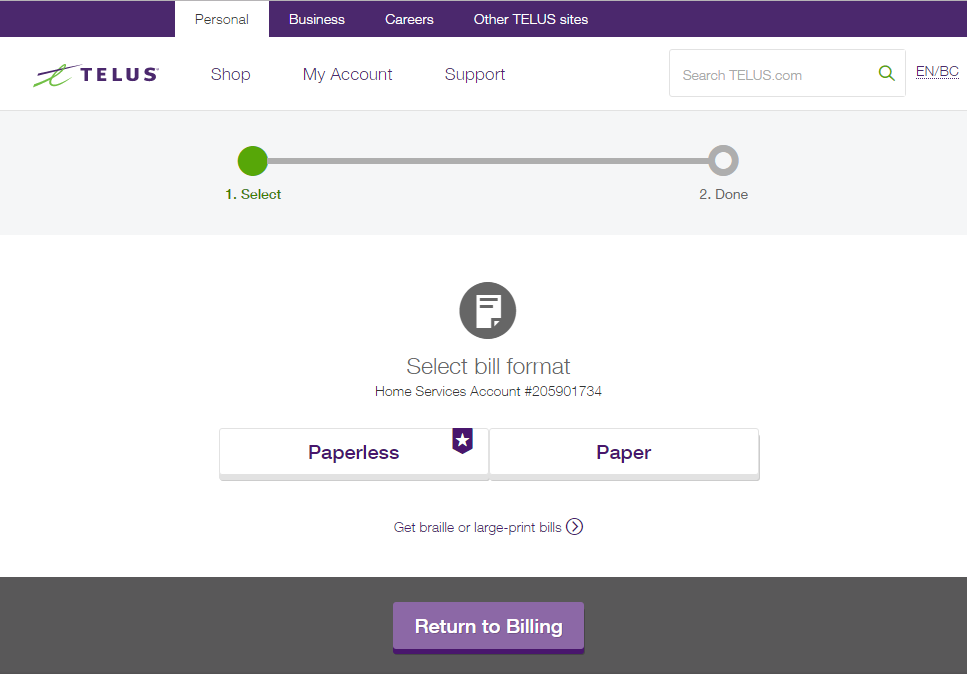Open the Other TELUS sites menu
967x675 pixels.
click(530, 19)
